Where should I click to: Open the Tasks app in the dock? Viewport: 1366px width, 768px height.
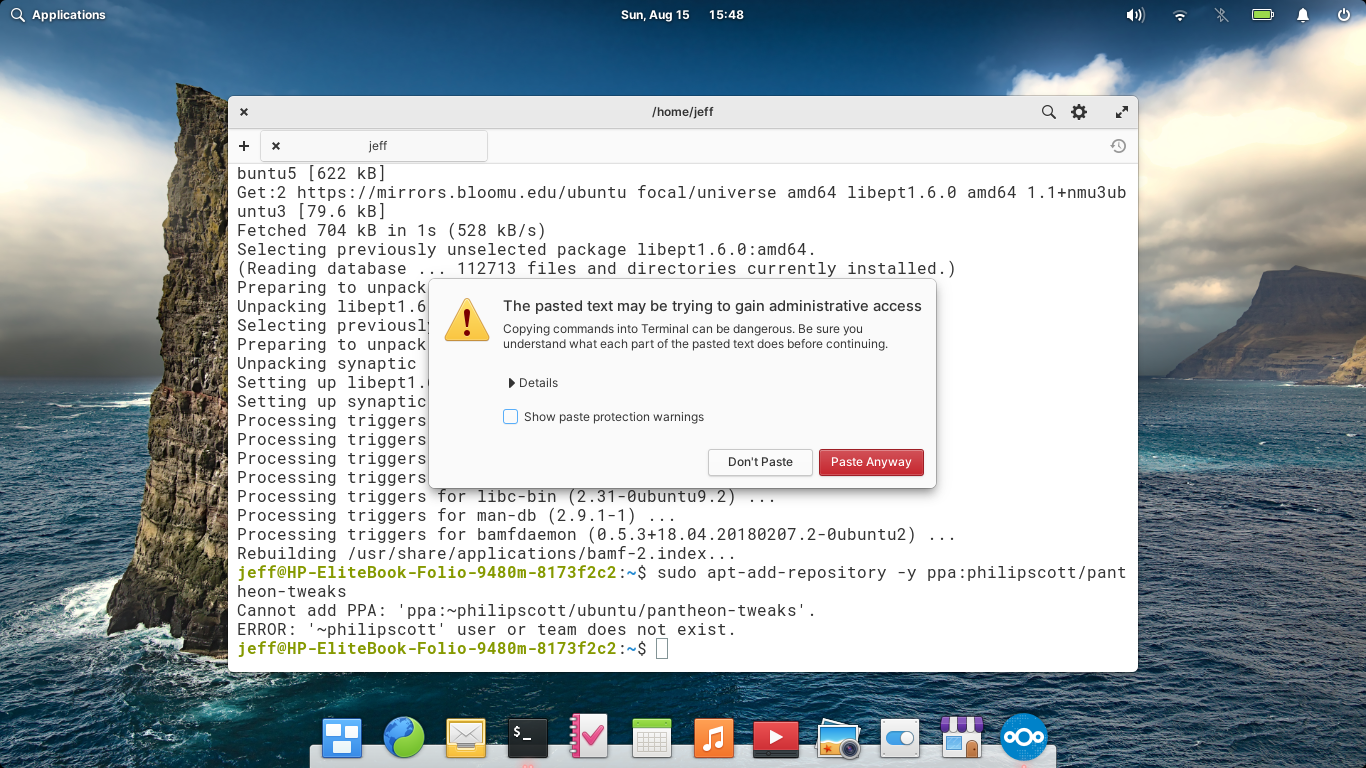pos(589,738)
